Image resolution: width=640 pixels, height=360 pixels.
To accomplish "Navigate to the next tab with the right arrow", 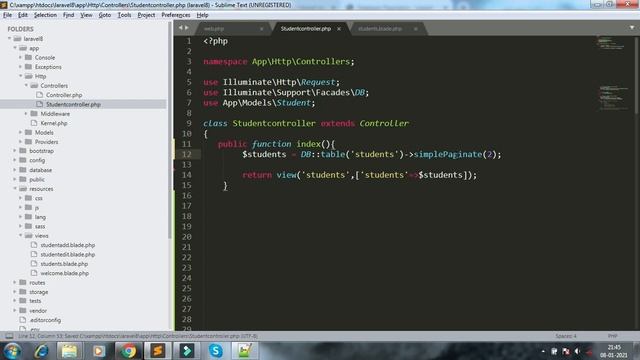I will pos(187,28).
